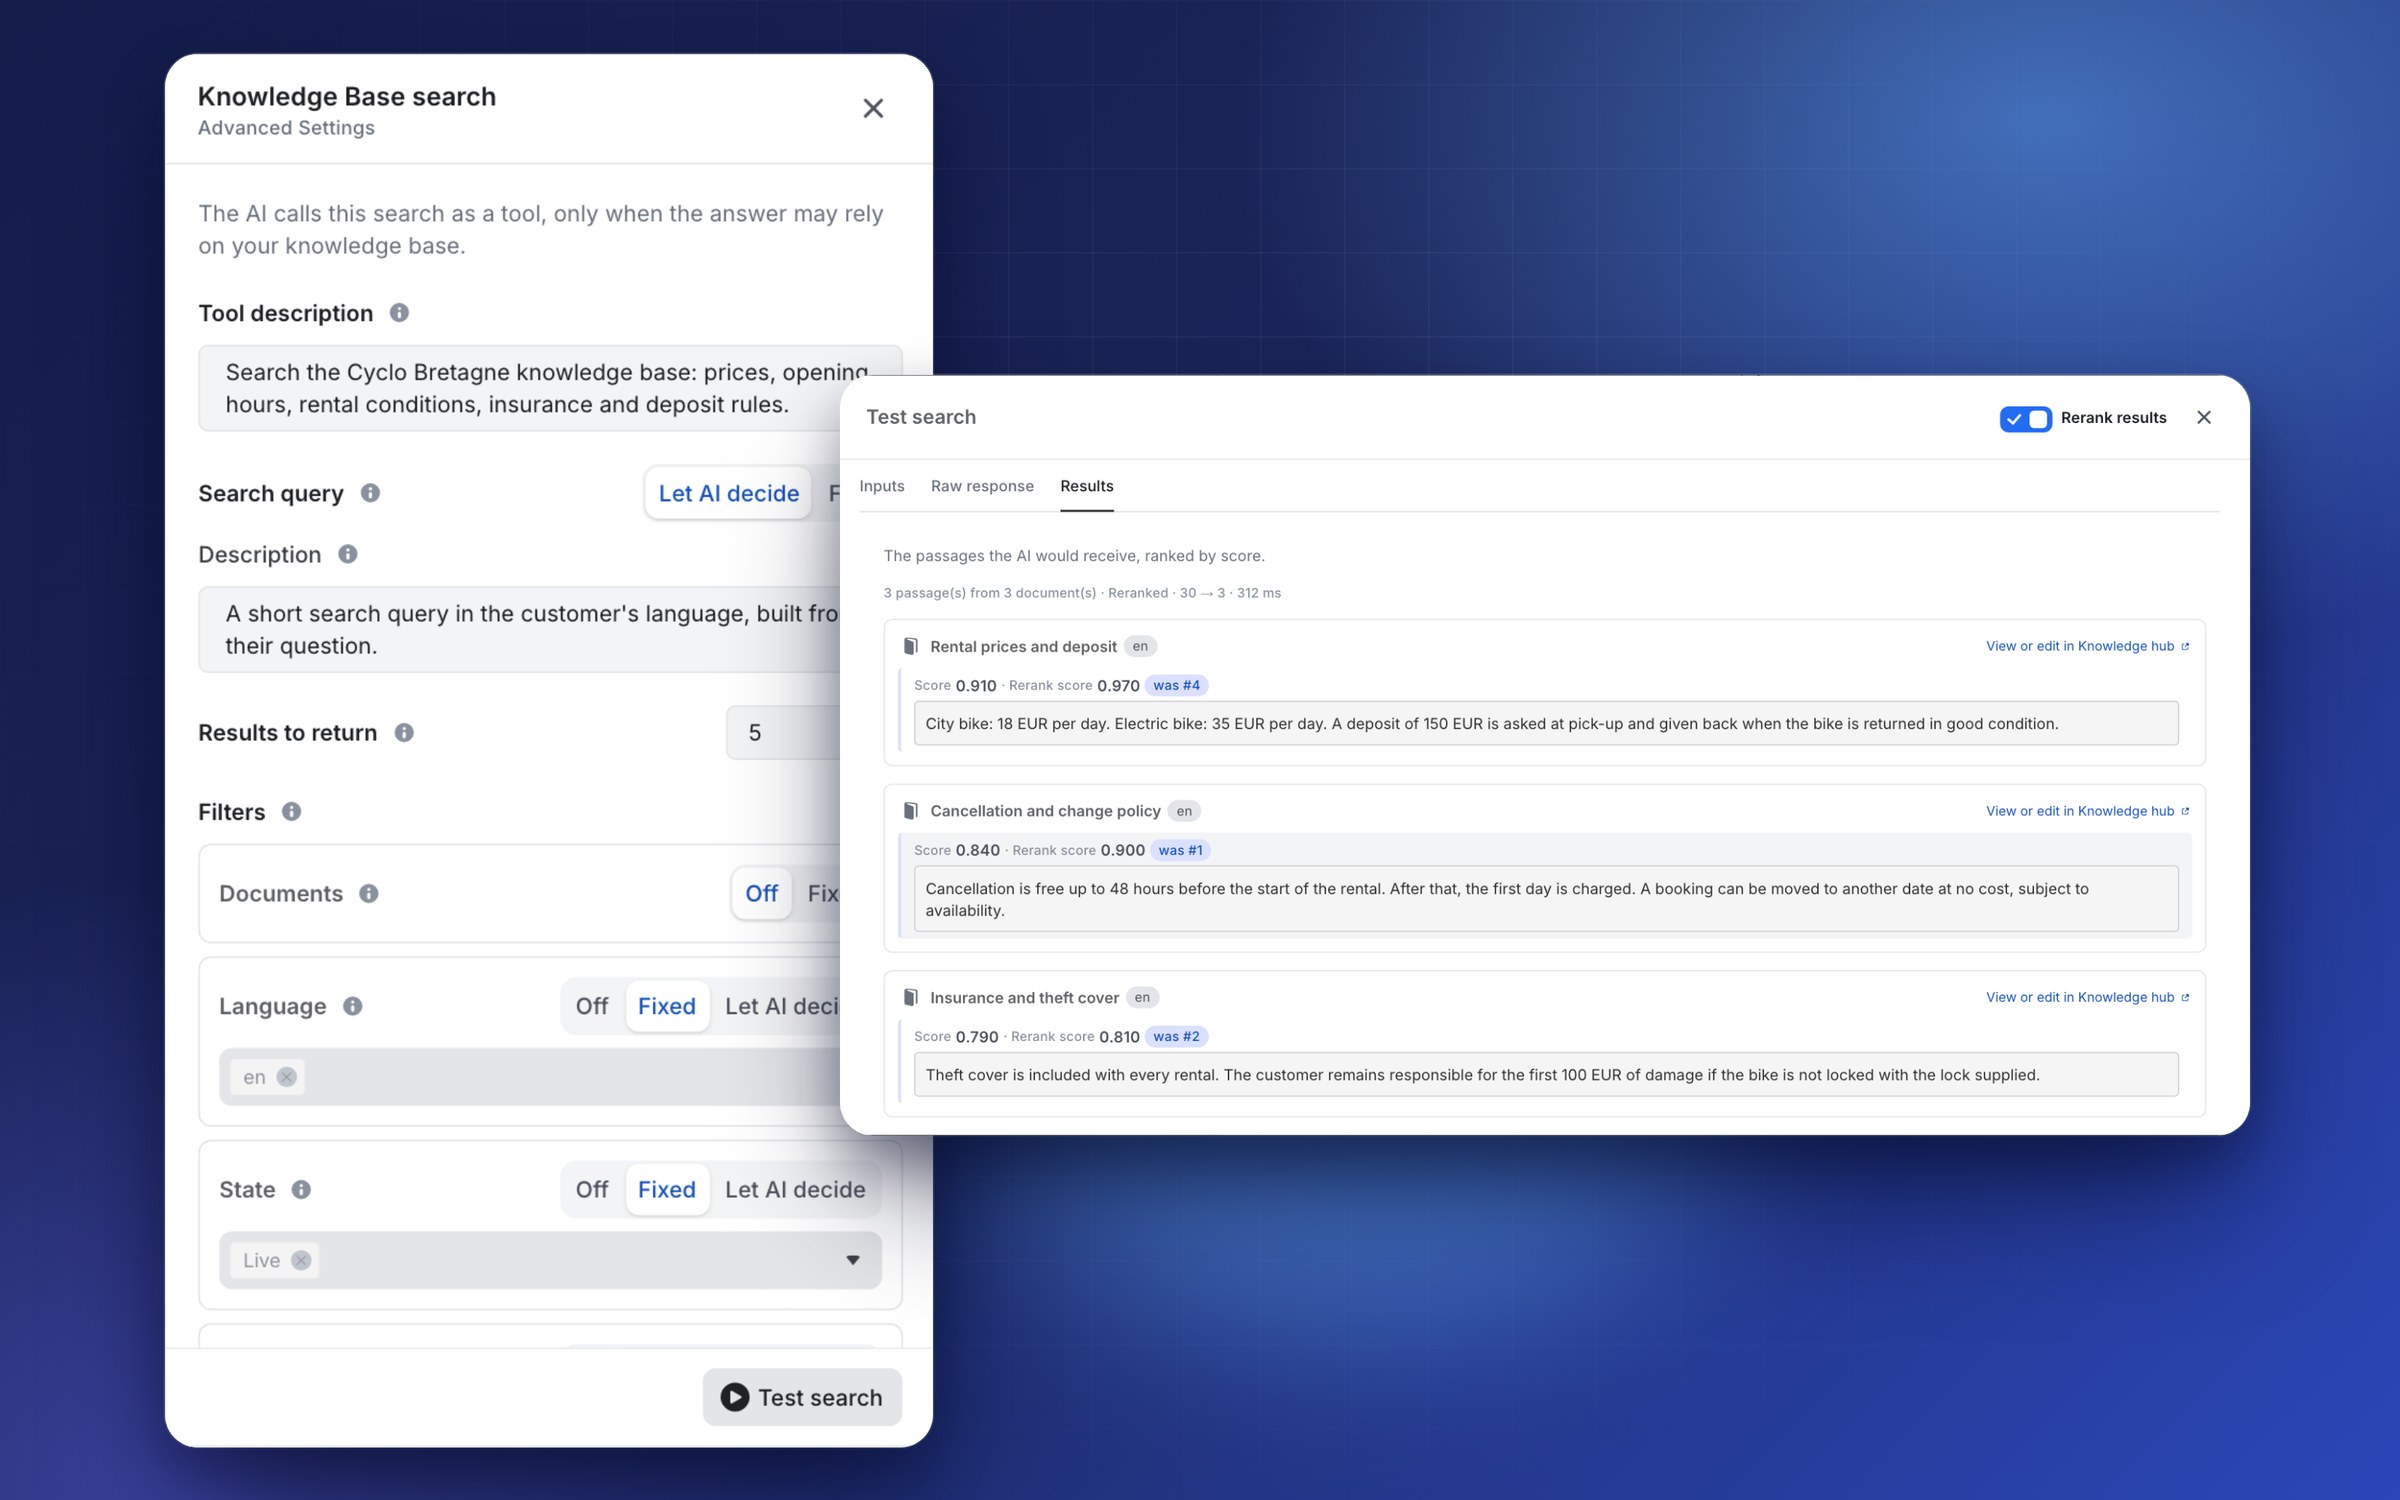Viewport: 2400px width, 1500px height.
Task: Set State filter to Fixed
Action: click(667, 1190)
